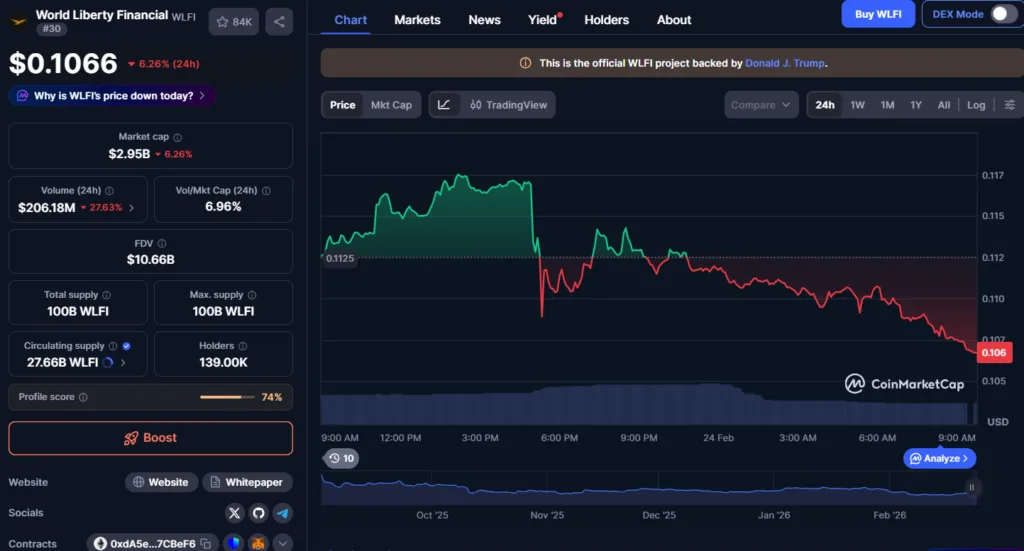Open the share icon button
1024x551 pixels.
coord(279,22)
